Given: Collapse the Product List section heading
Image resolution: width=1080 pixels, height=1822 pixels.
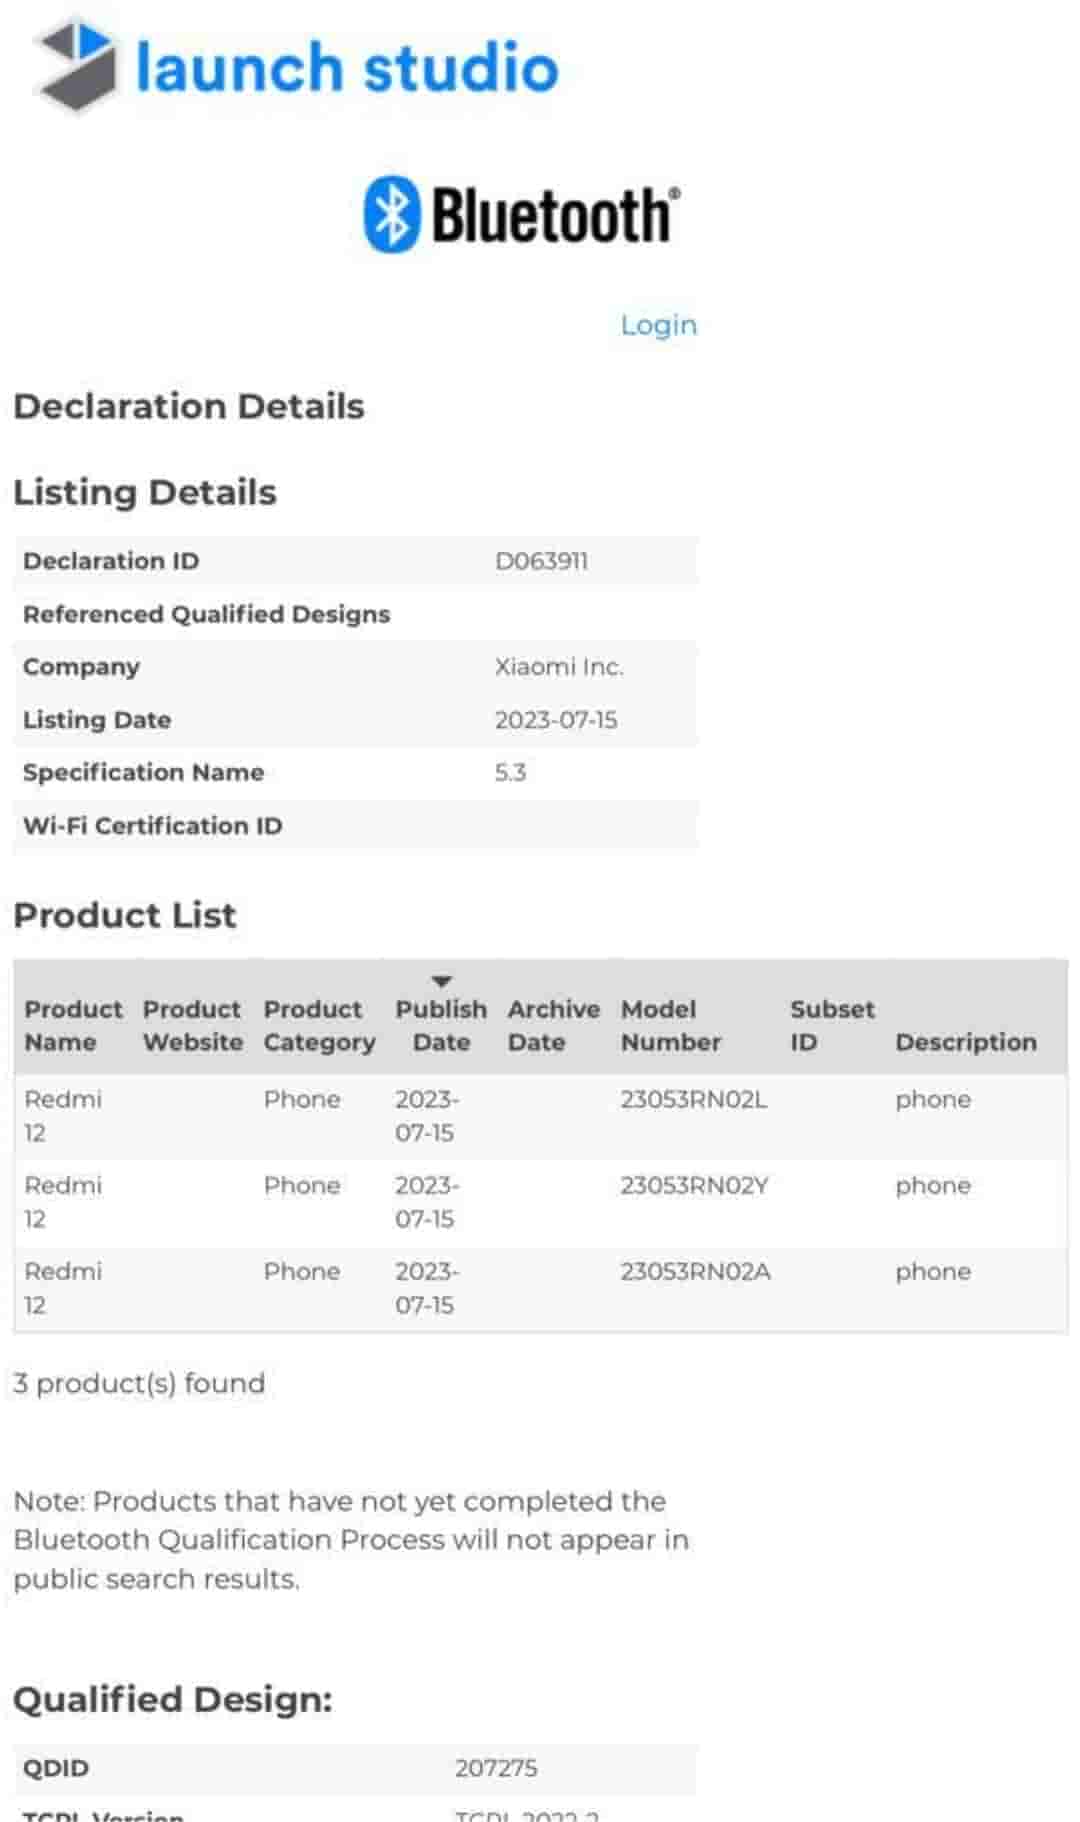Looking at the screenshot, I should (x=124, y=915).
